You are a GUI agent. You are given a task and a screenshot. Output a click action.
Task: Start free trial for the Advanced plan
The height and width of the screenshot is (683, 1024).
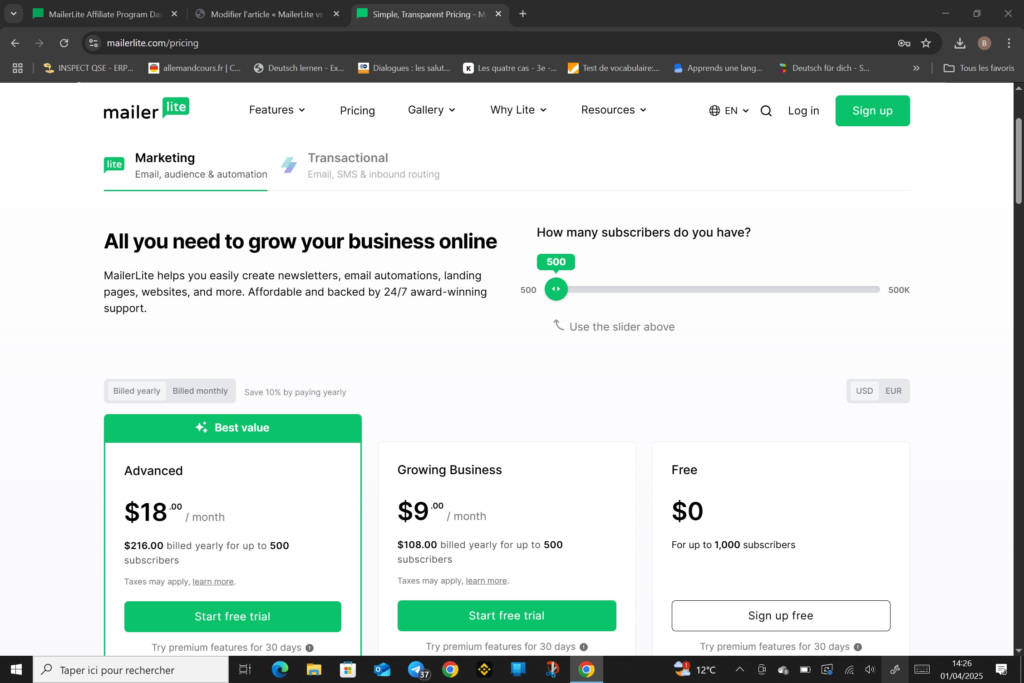coord(232,616)
